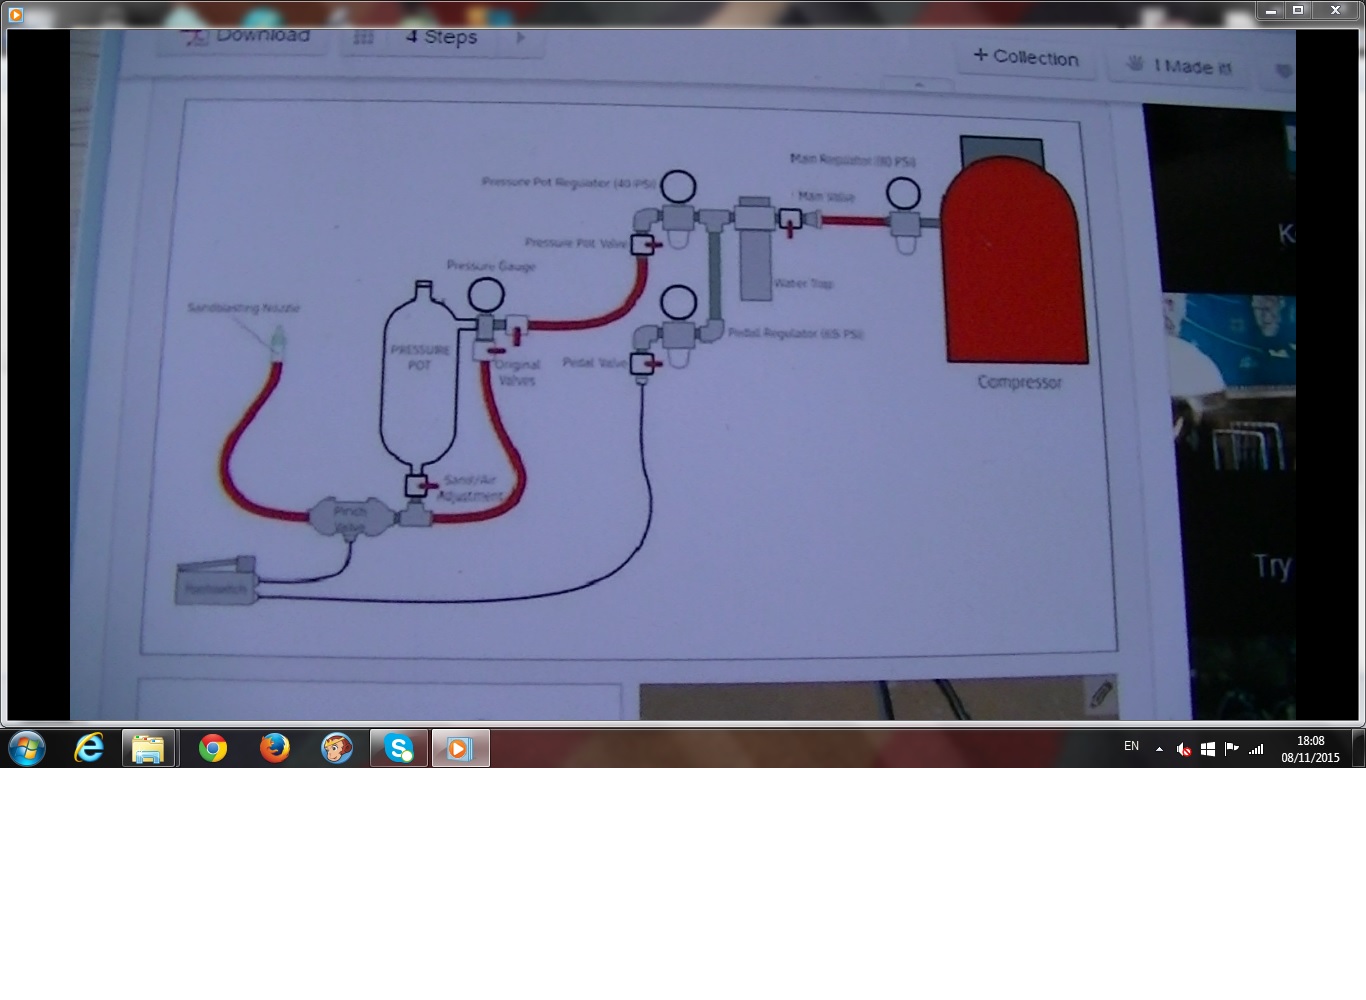Image resolution: width=1366 pixels, height=1000 pixels.
Task: Open the Windows Start menu
Action: click(27, 748)
